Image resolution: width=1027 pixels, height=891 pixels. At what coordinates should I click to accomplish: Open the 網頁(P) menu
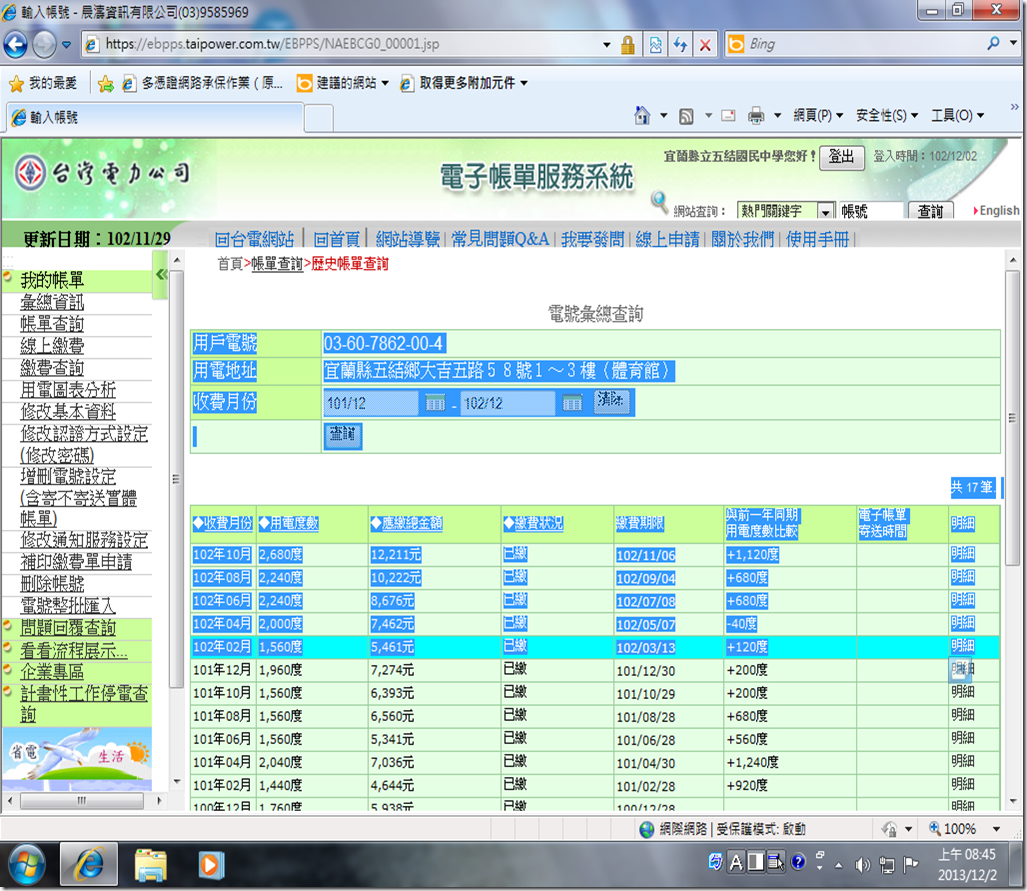817,116
